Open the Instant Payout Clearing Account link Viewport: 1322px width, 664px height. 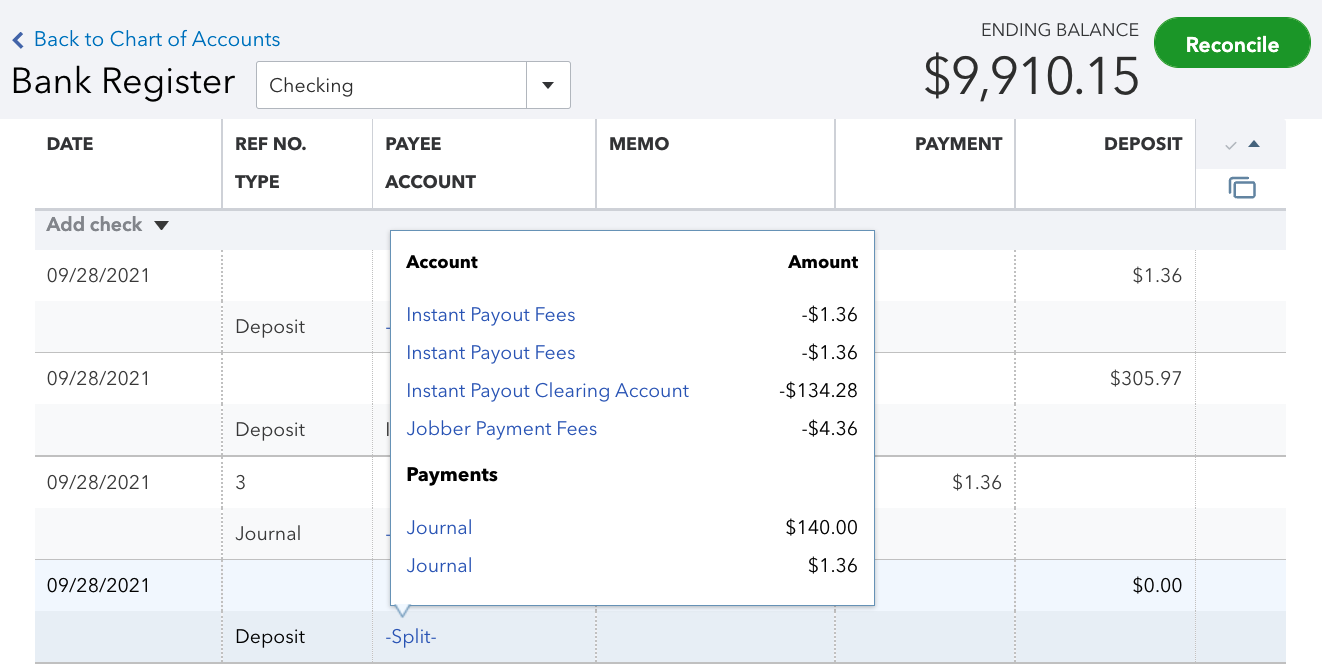(x=547, y=391)
